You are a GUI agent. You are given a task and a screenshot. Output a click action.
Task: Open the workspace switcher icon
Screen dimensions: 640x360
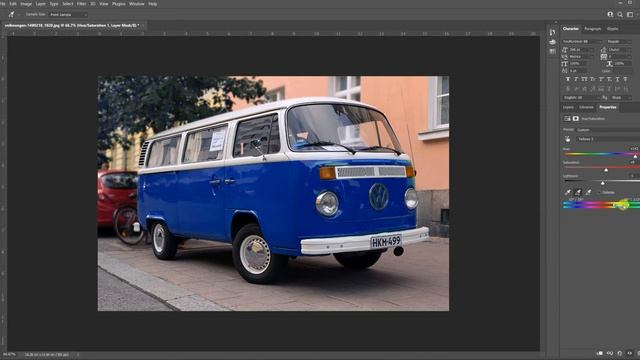[x=630, y=14]
